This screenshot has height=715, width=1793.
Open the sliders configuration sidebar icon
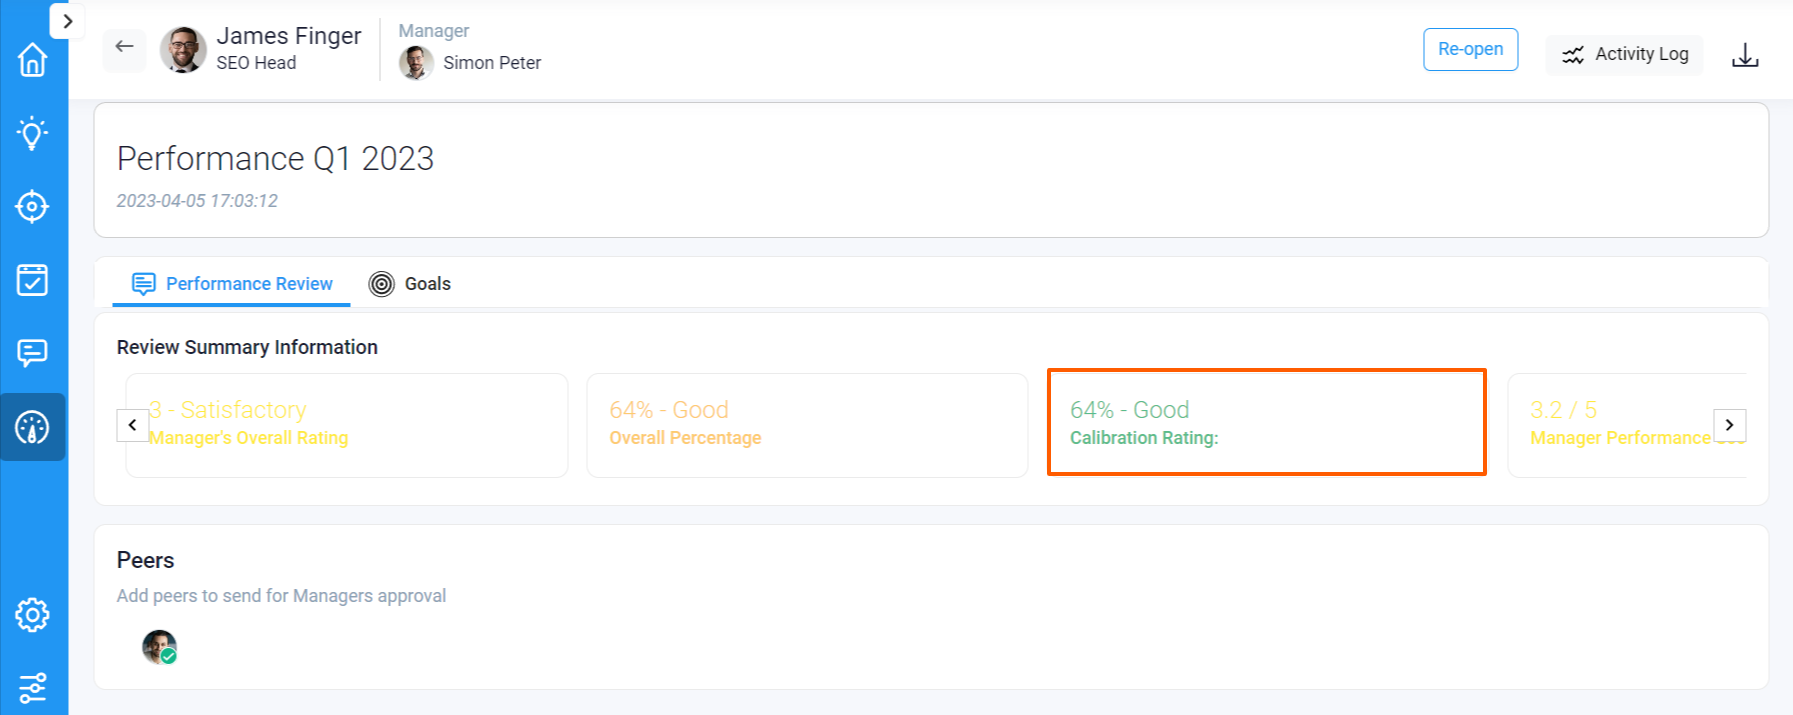[x=32, y=688]
